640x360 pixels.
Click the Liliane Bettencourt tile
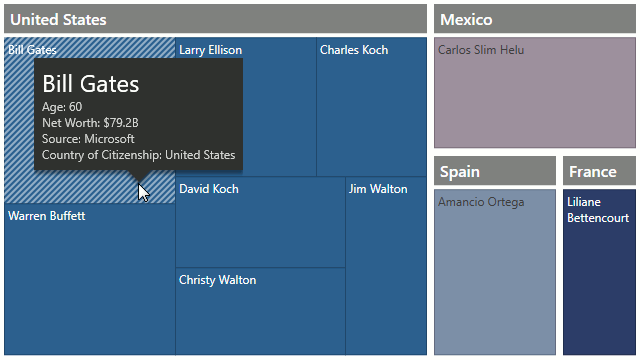point(599,272)
